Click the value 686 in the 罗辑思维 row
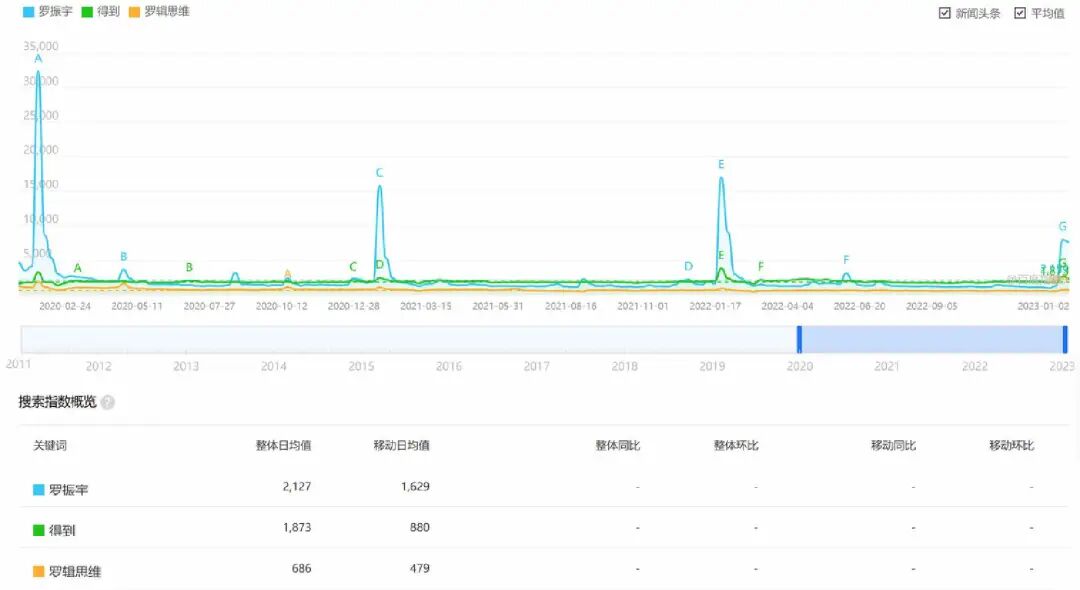 (301, 569)
